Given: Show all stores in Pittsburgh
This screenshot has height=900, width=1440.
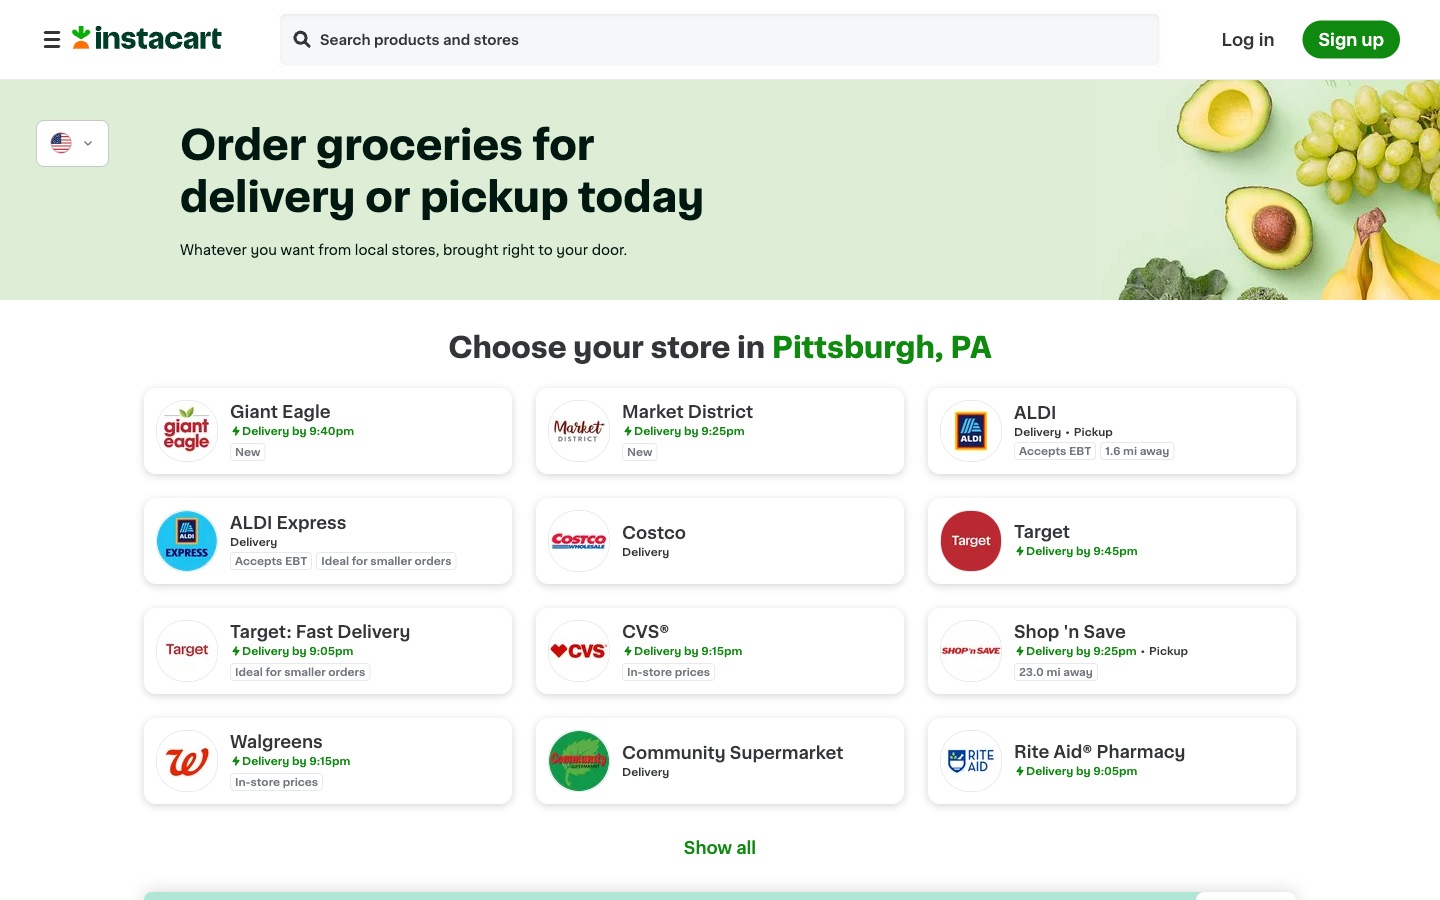Looking at the screenshot, I should (719, 848).
